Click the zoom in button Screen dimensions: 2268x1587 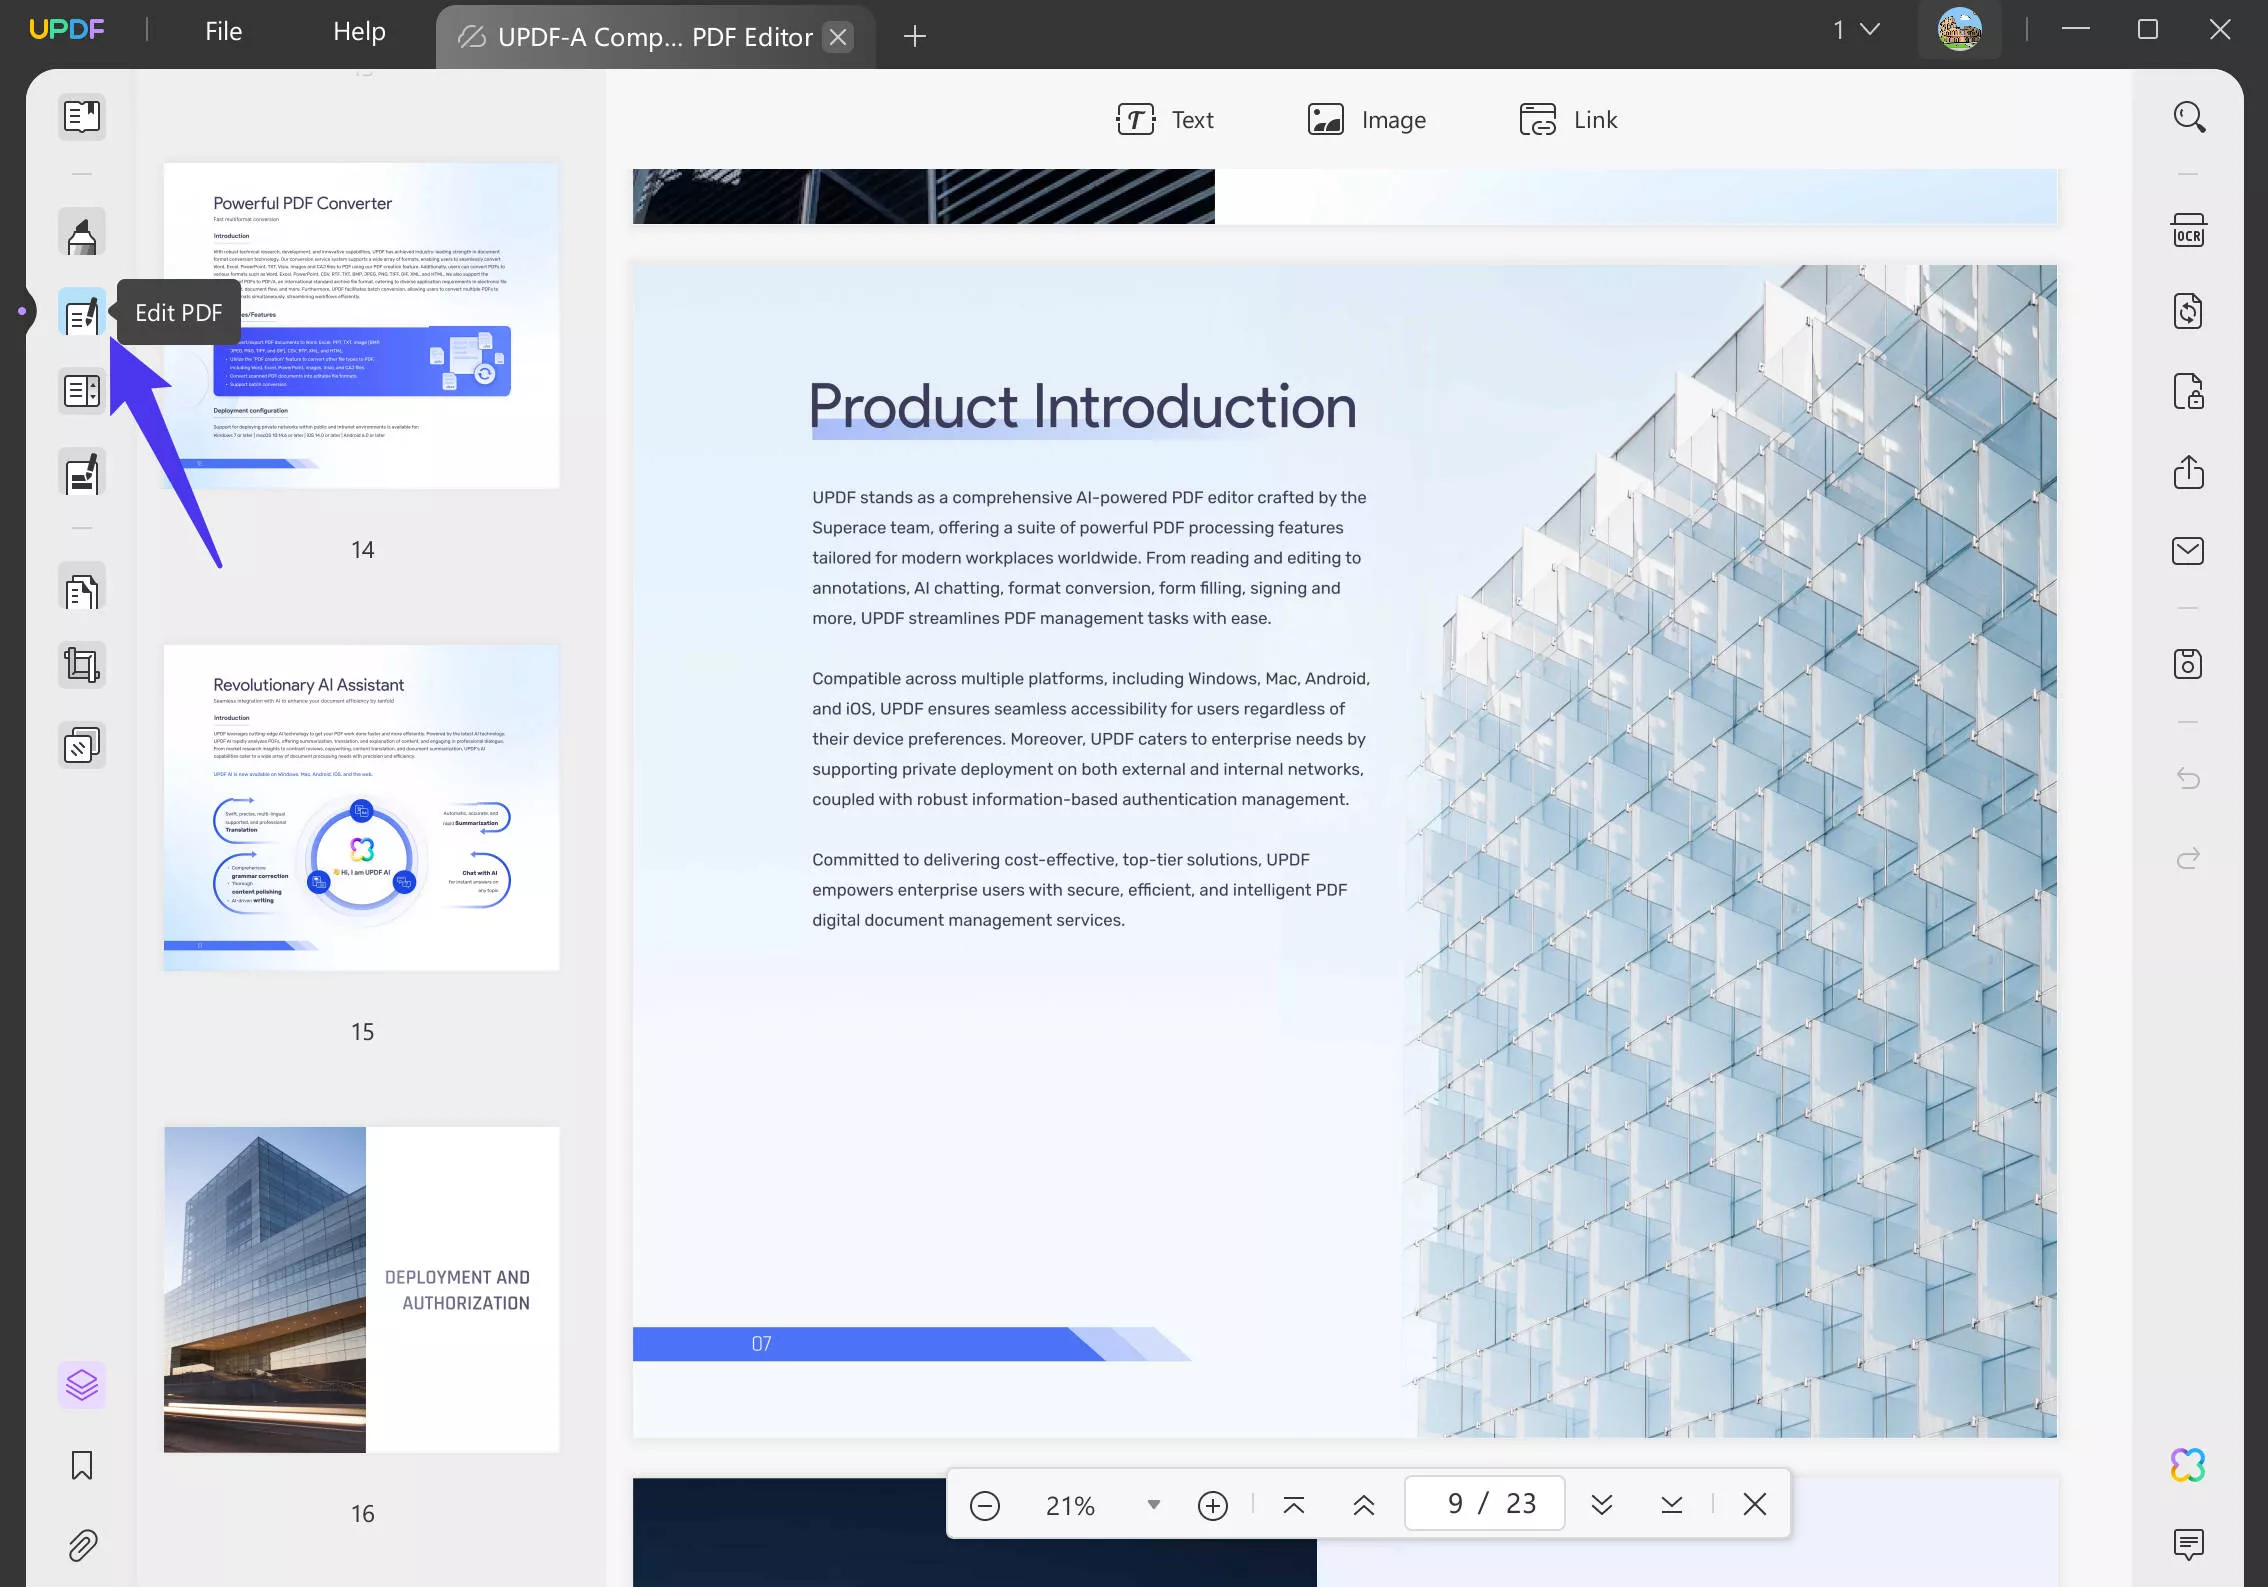click(1212, 1504)
